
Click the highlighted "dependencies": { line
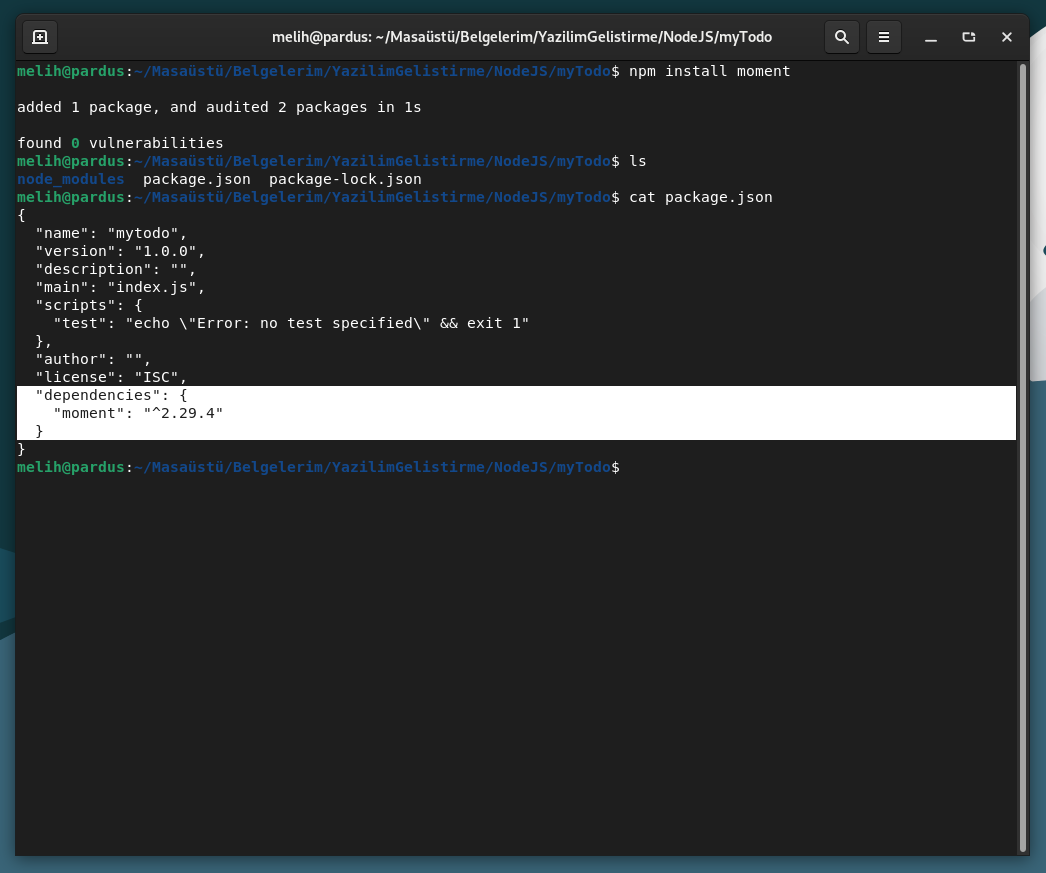coord(111,395)
